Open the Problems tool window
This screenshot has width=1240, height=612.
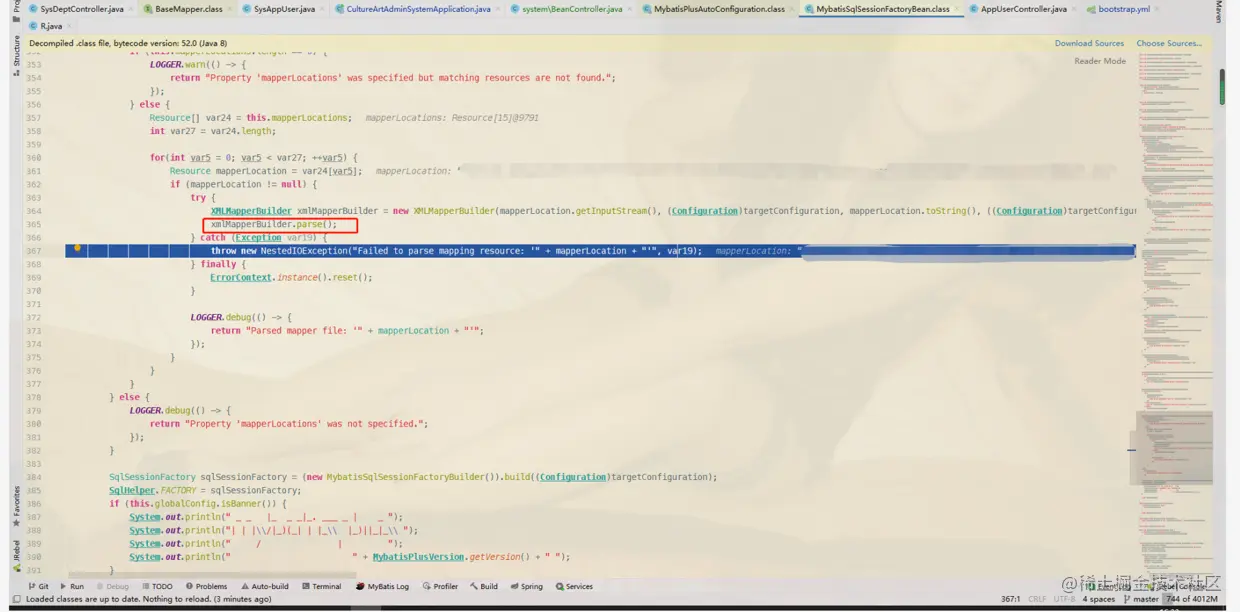206,586
